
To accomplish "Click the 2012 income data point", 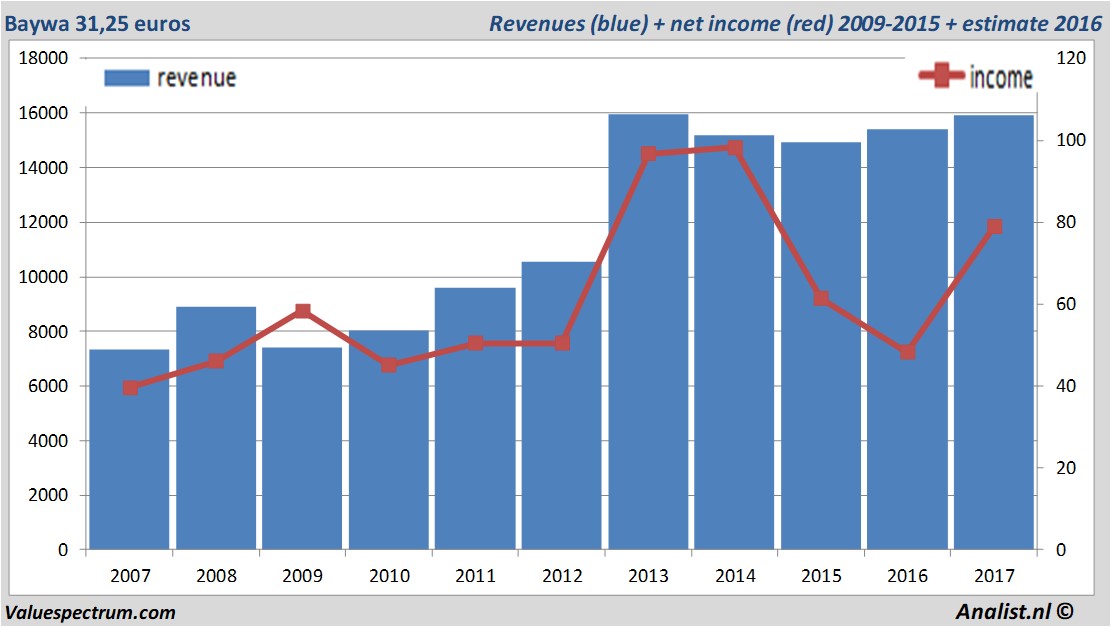I will coord(562,343).
